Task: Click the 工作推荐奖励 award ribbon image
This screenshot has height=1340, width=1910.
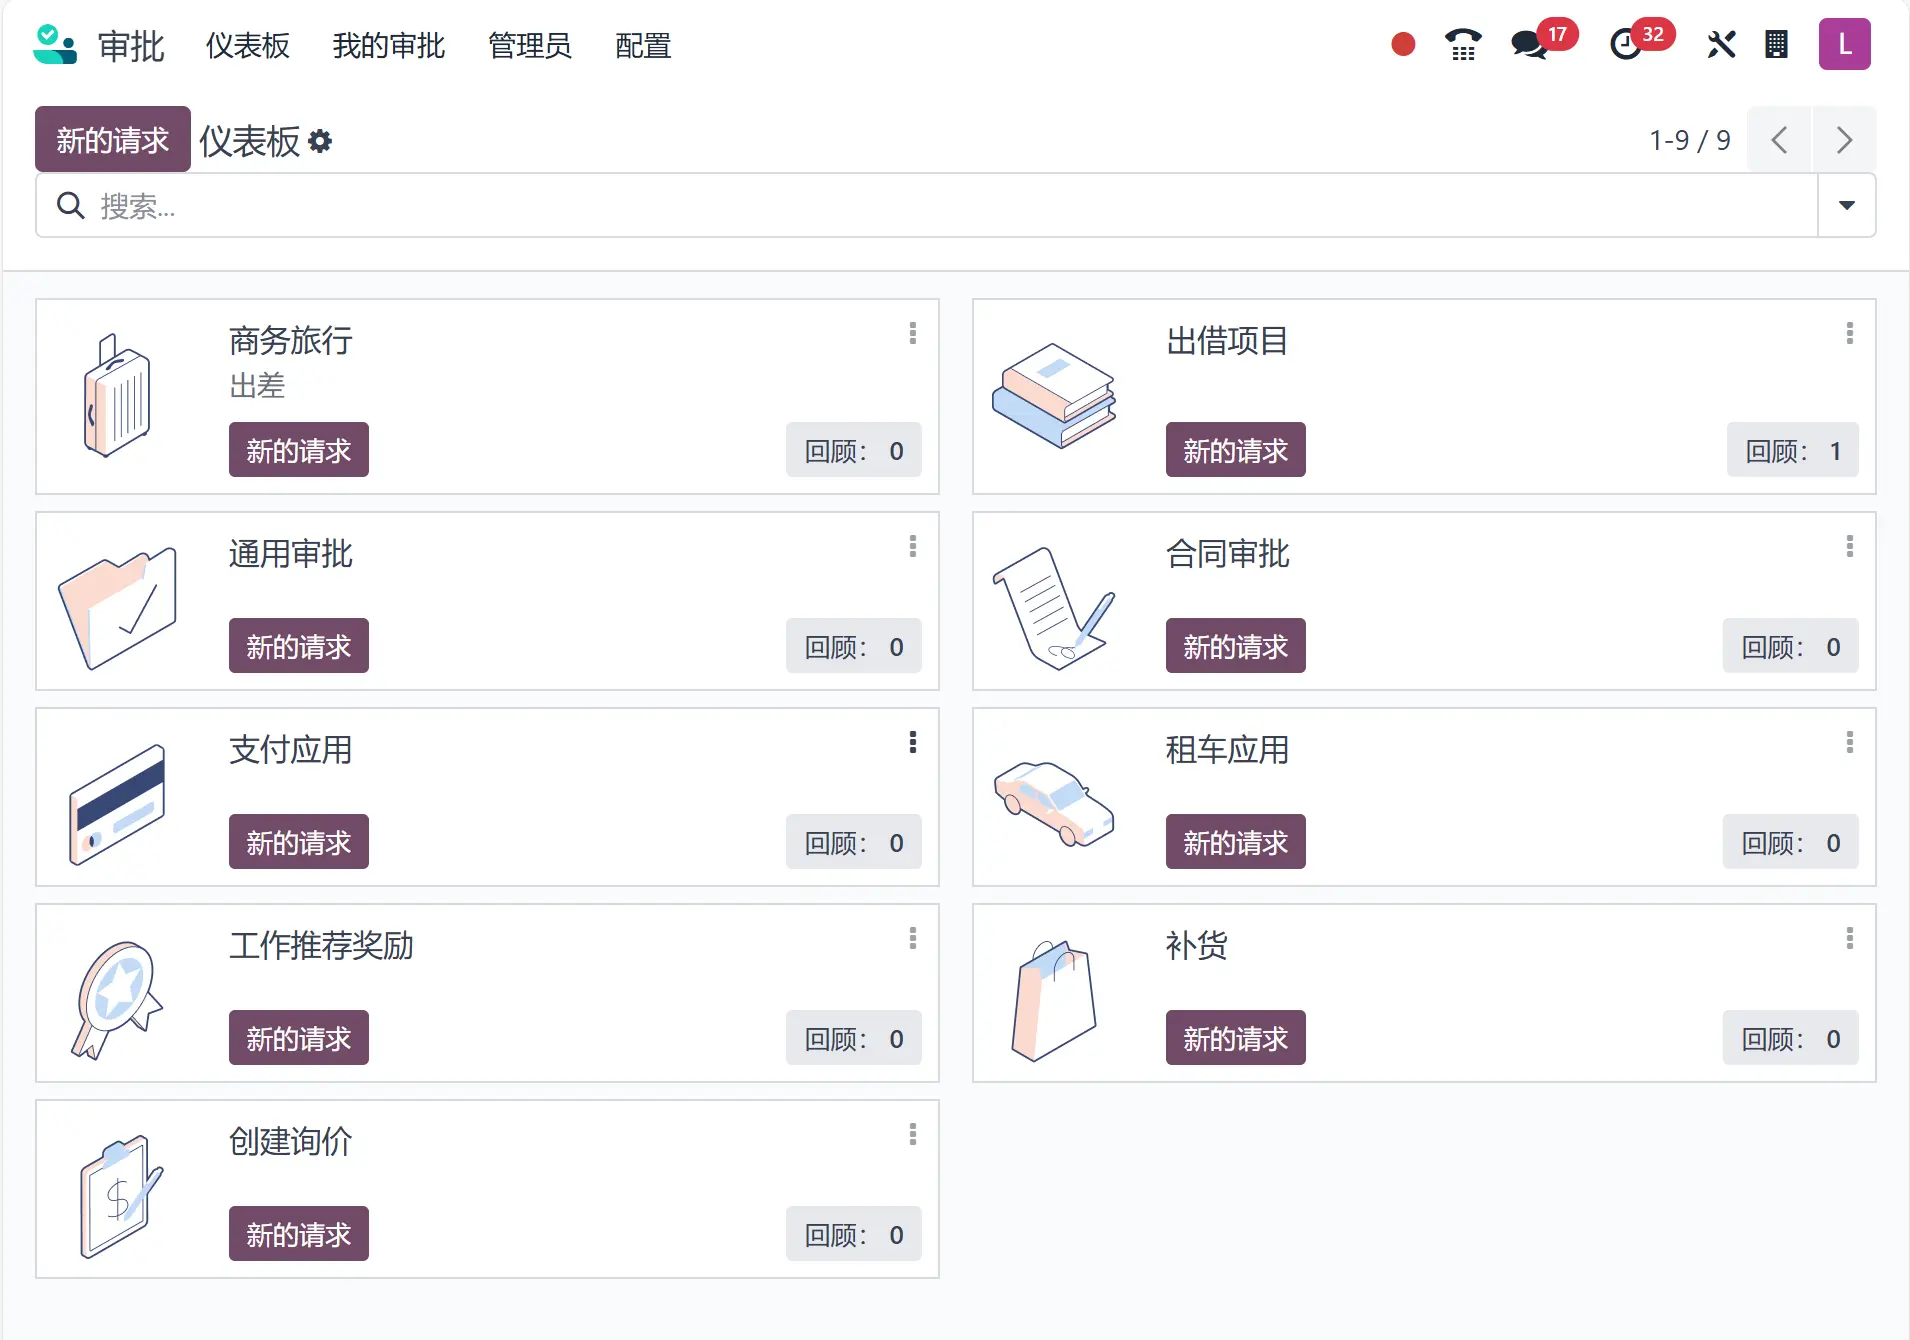Action: [x=117, y=1000]
